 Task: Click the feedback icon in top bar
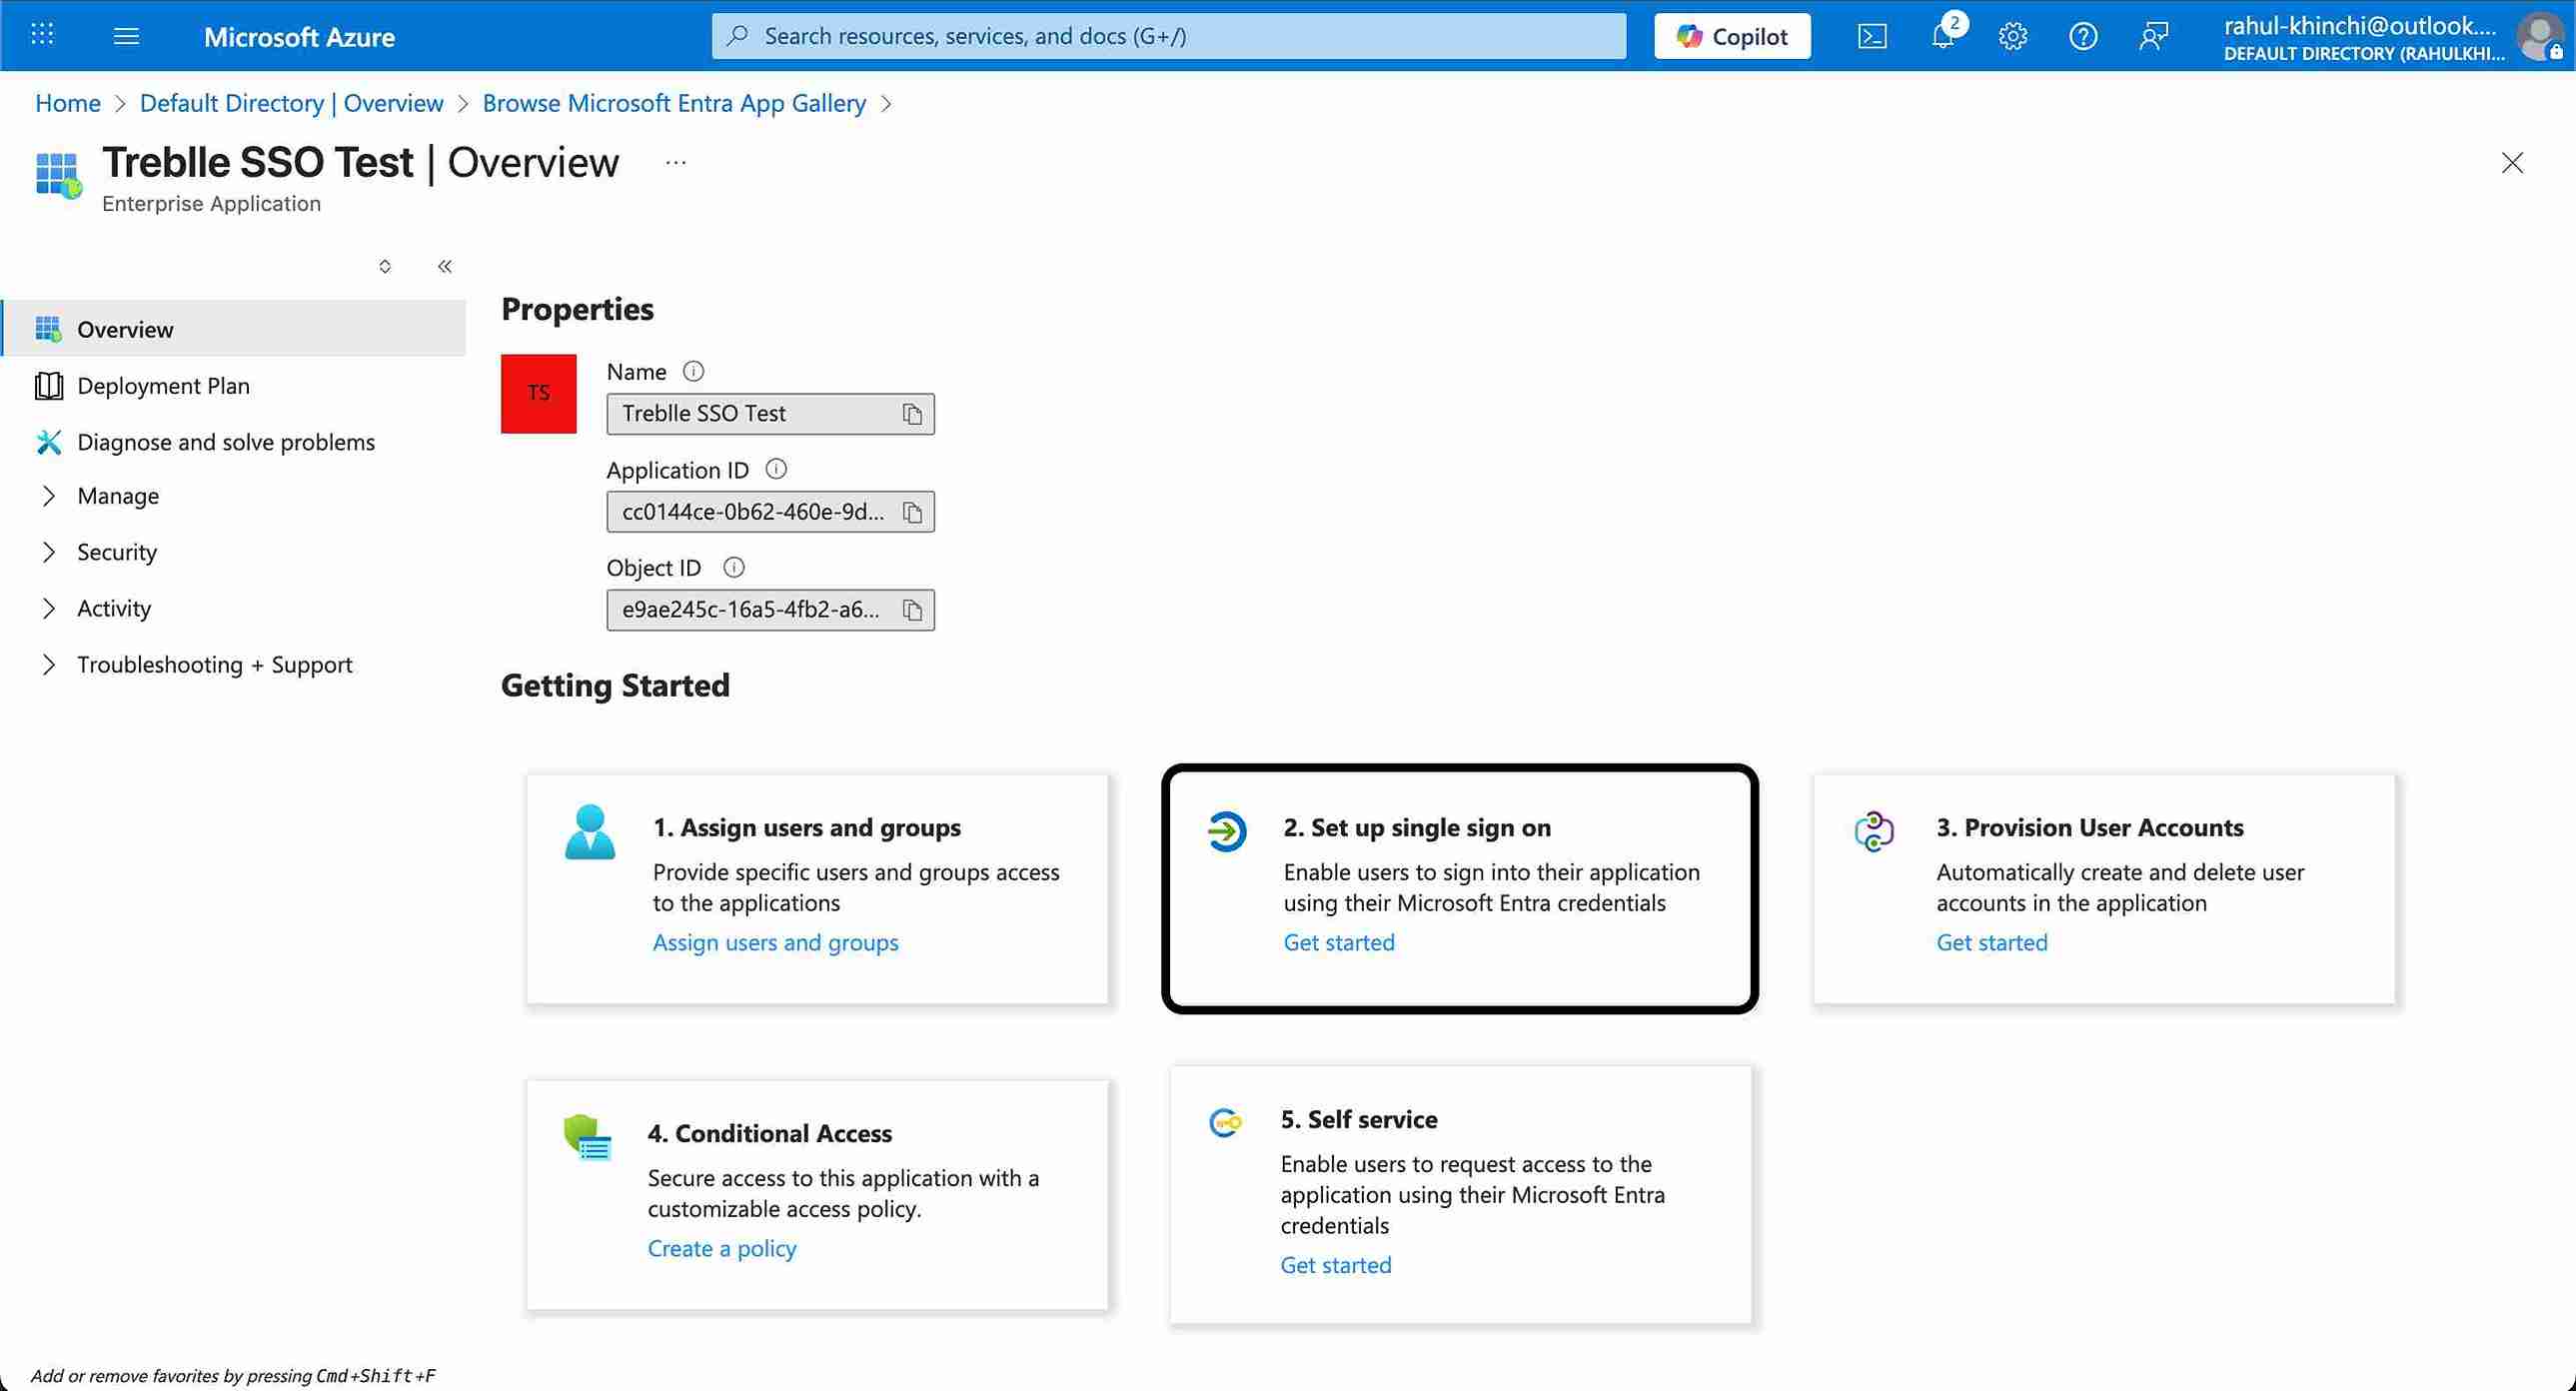click(2154, 36)
